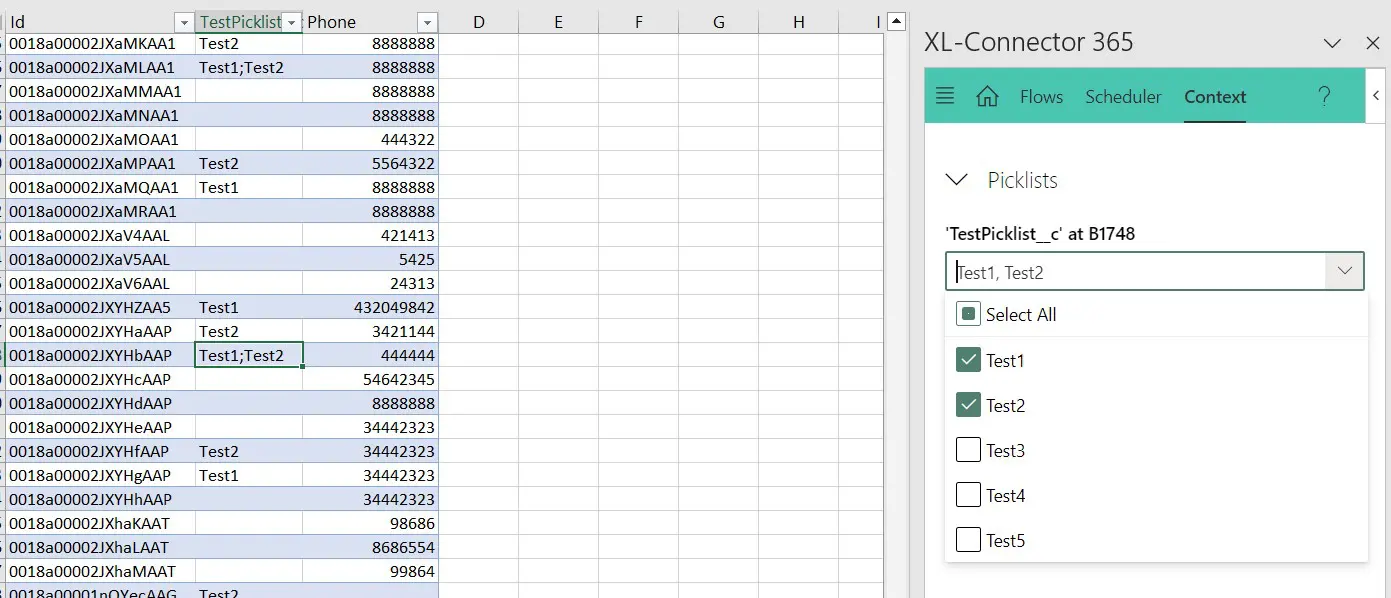This screenshot has width=1391, height=598.
Task: Collapse the task pane with side arrow
Action: click(x=1376, y=95)
